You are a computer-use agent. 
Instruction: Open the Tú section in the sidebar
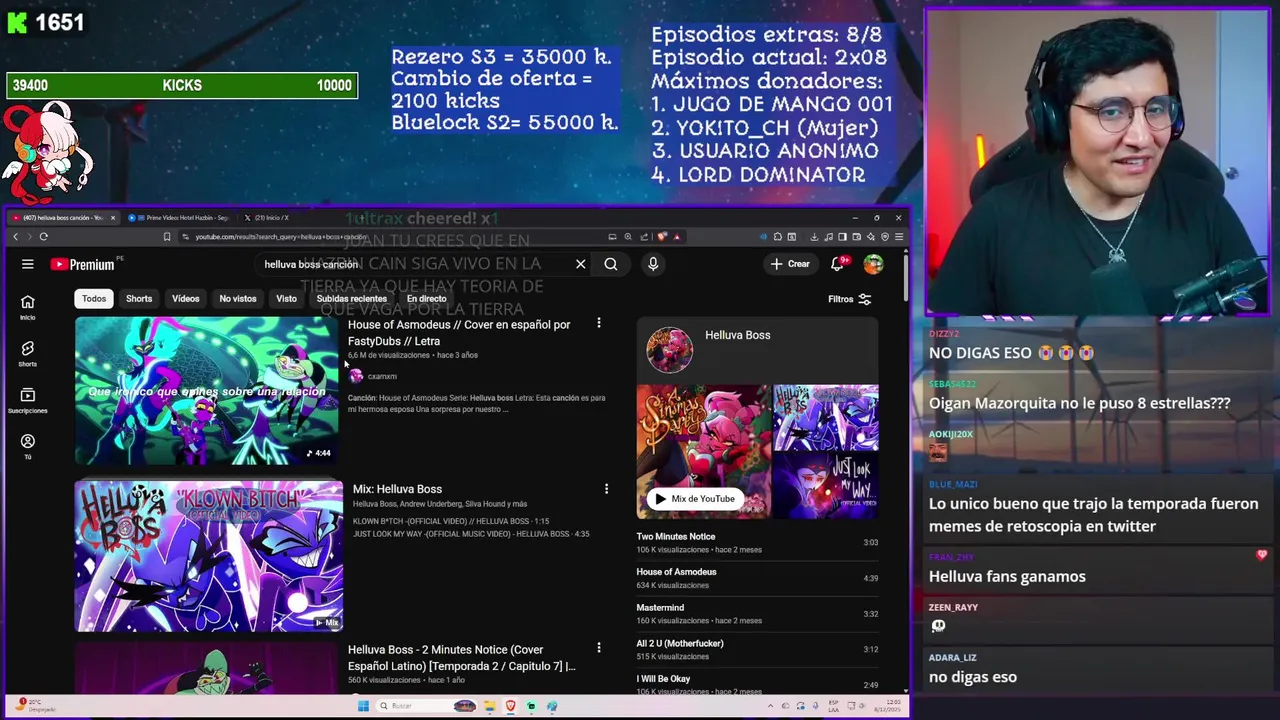27,446
